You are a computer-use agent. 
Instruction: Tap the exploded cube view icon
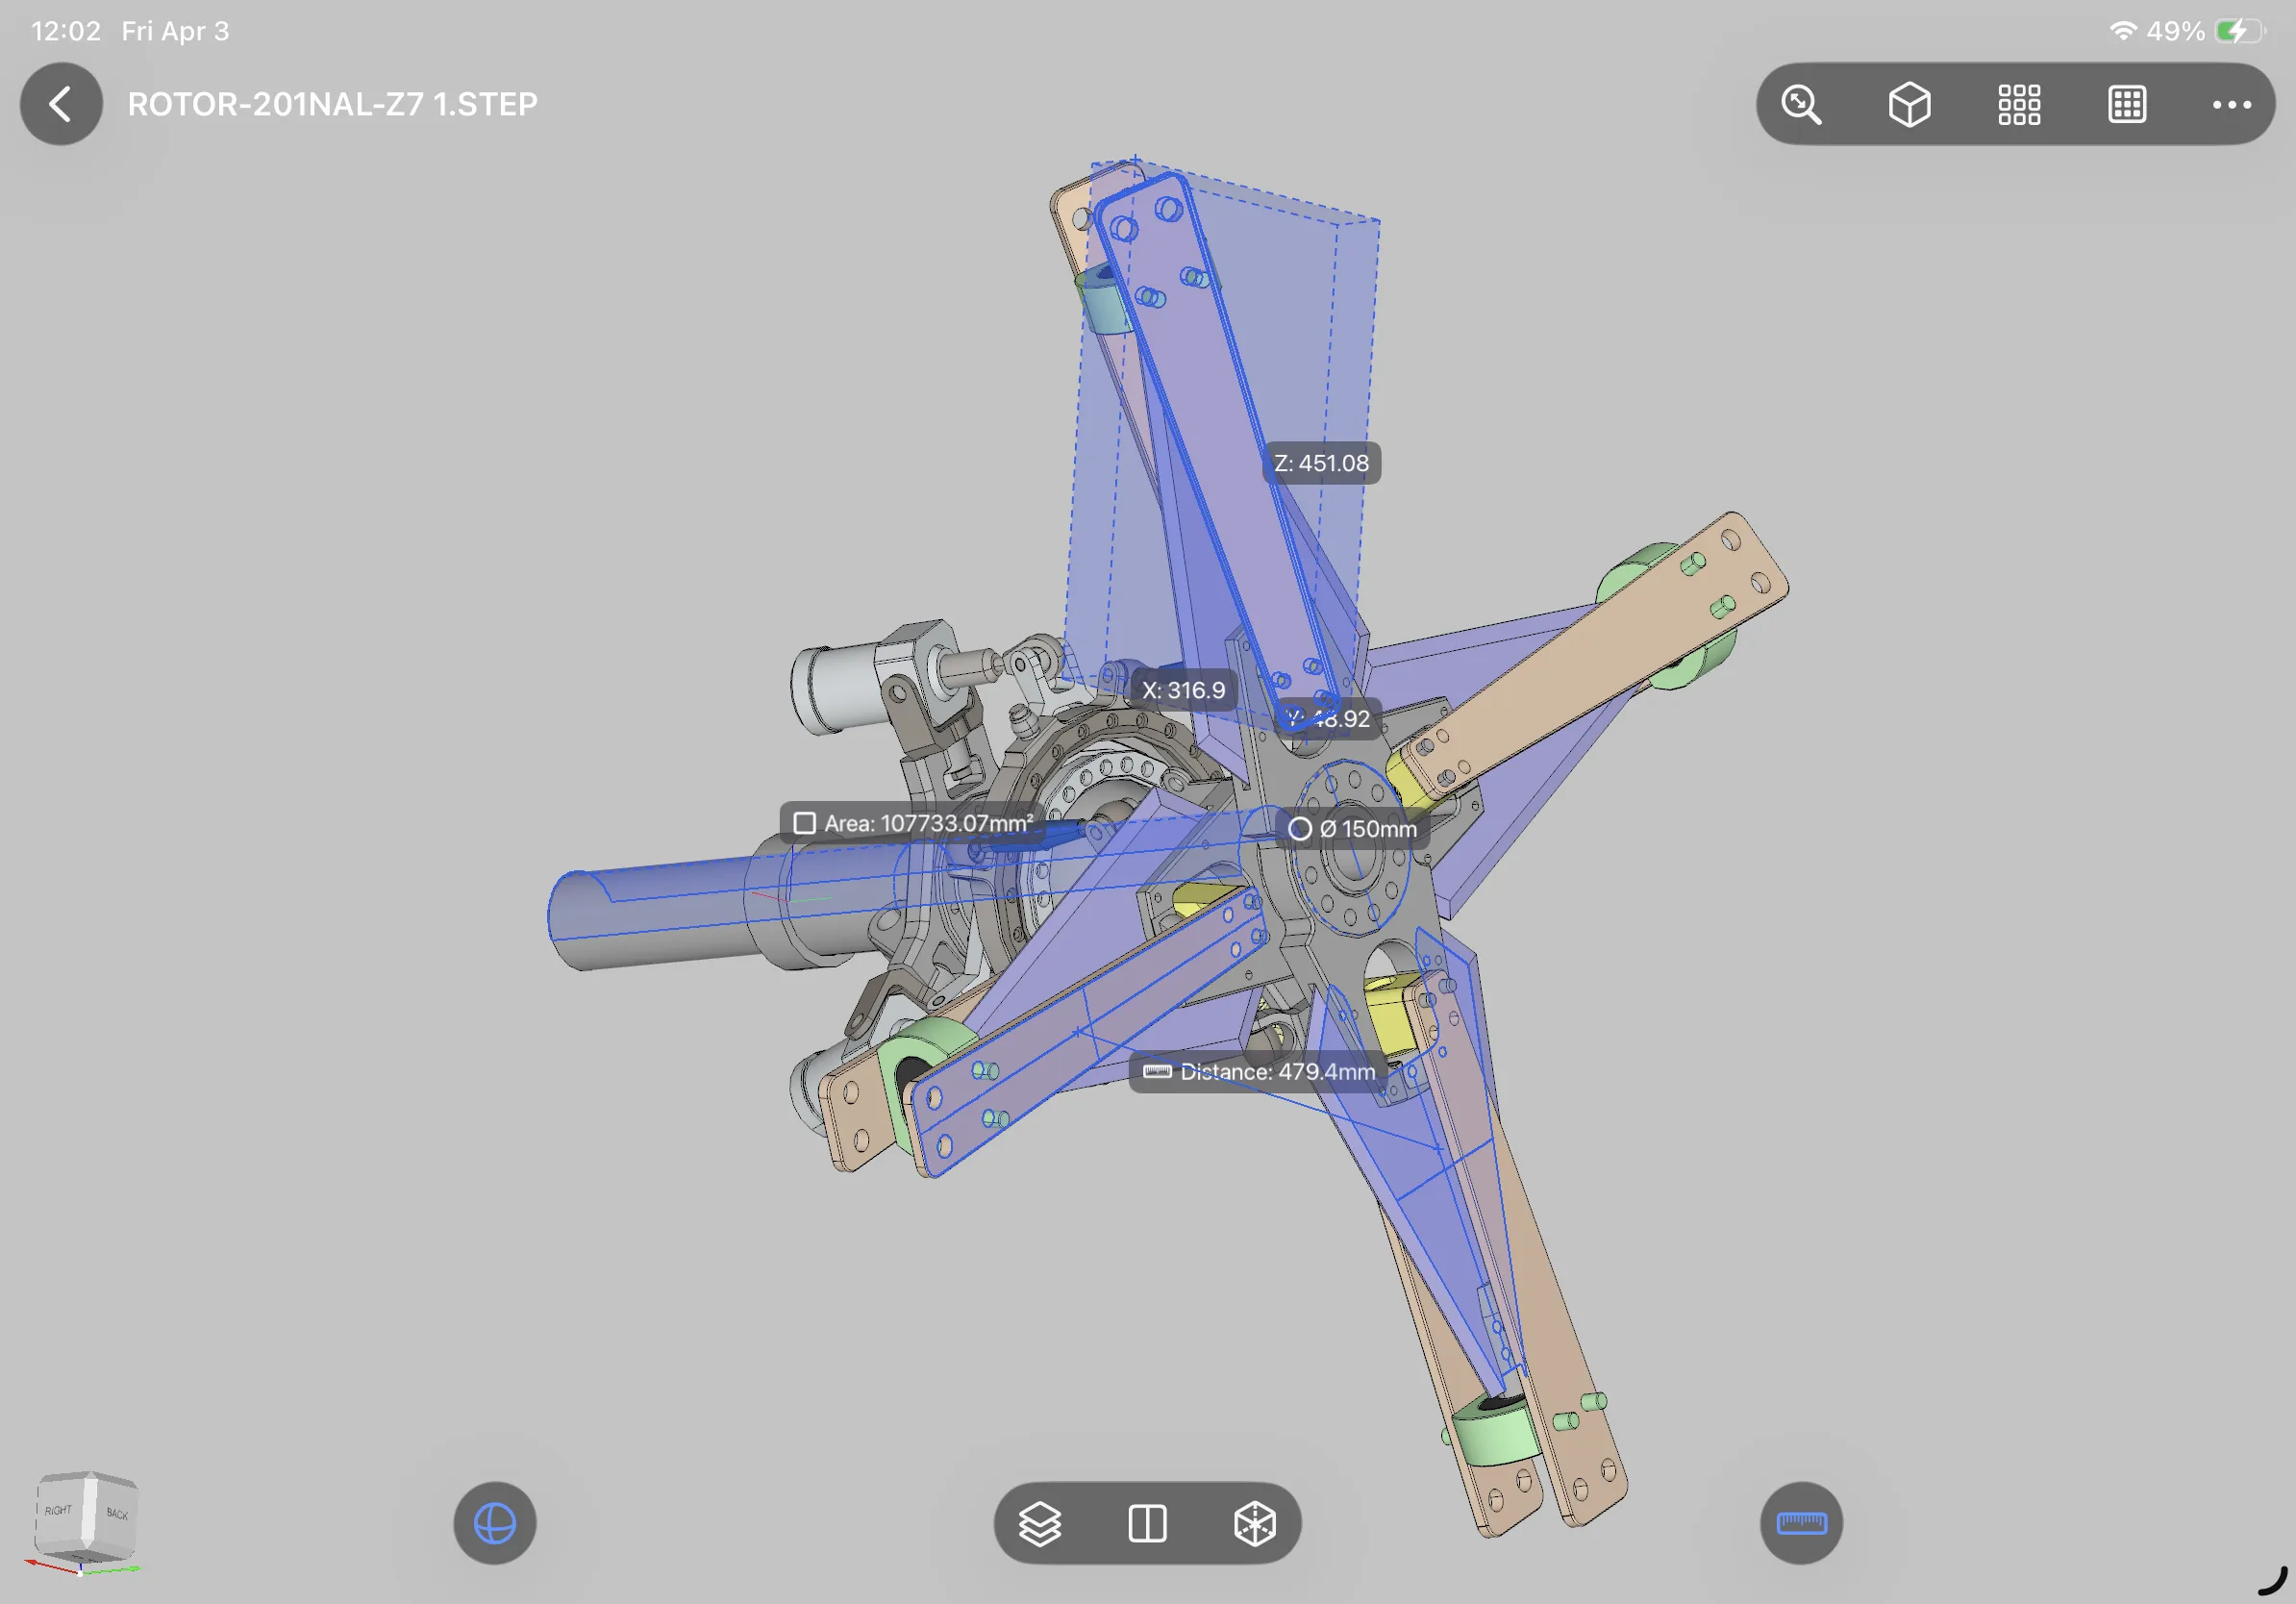pos(1254,1523)
